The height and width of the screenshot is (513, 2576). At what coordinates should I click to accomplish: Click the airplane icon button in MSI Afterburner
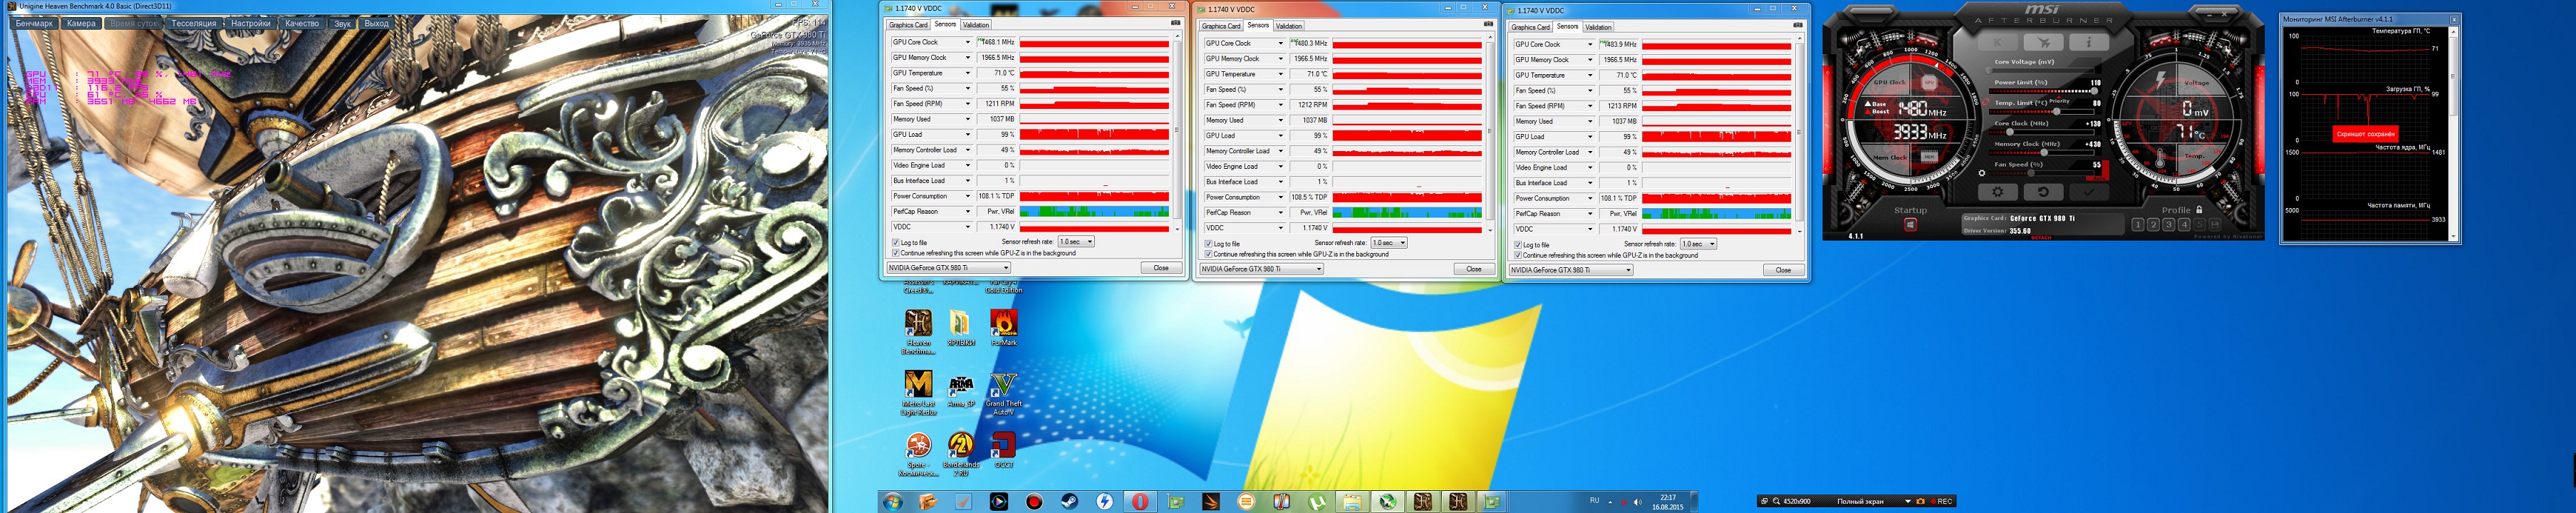(2043, 42)
